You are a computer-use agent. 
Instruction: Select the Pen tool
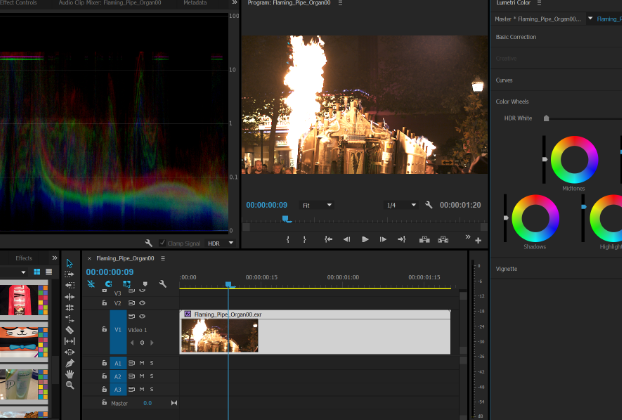click(x=69, y=363)
